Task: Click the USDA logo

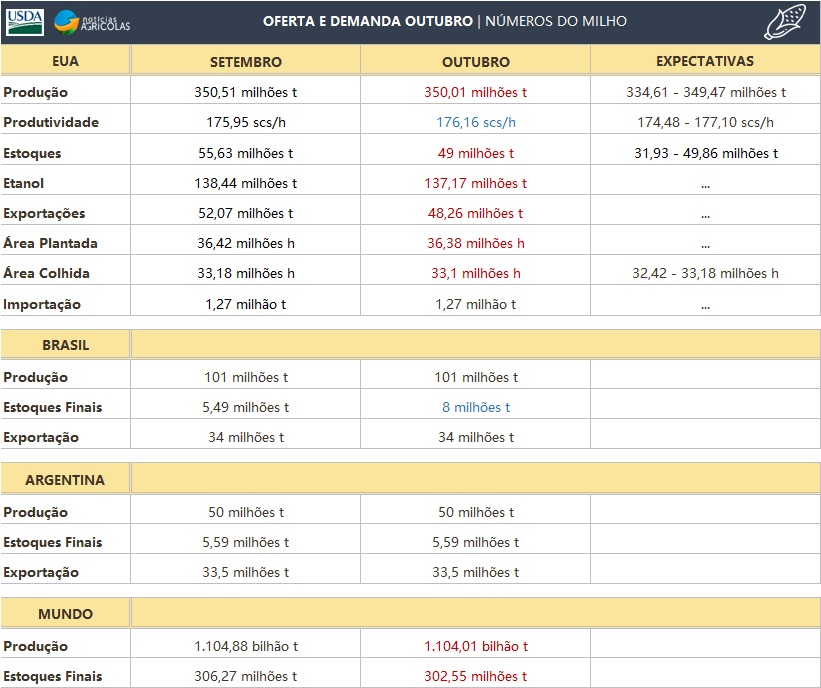Action: pos(24,21)
